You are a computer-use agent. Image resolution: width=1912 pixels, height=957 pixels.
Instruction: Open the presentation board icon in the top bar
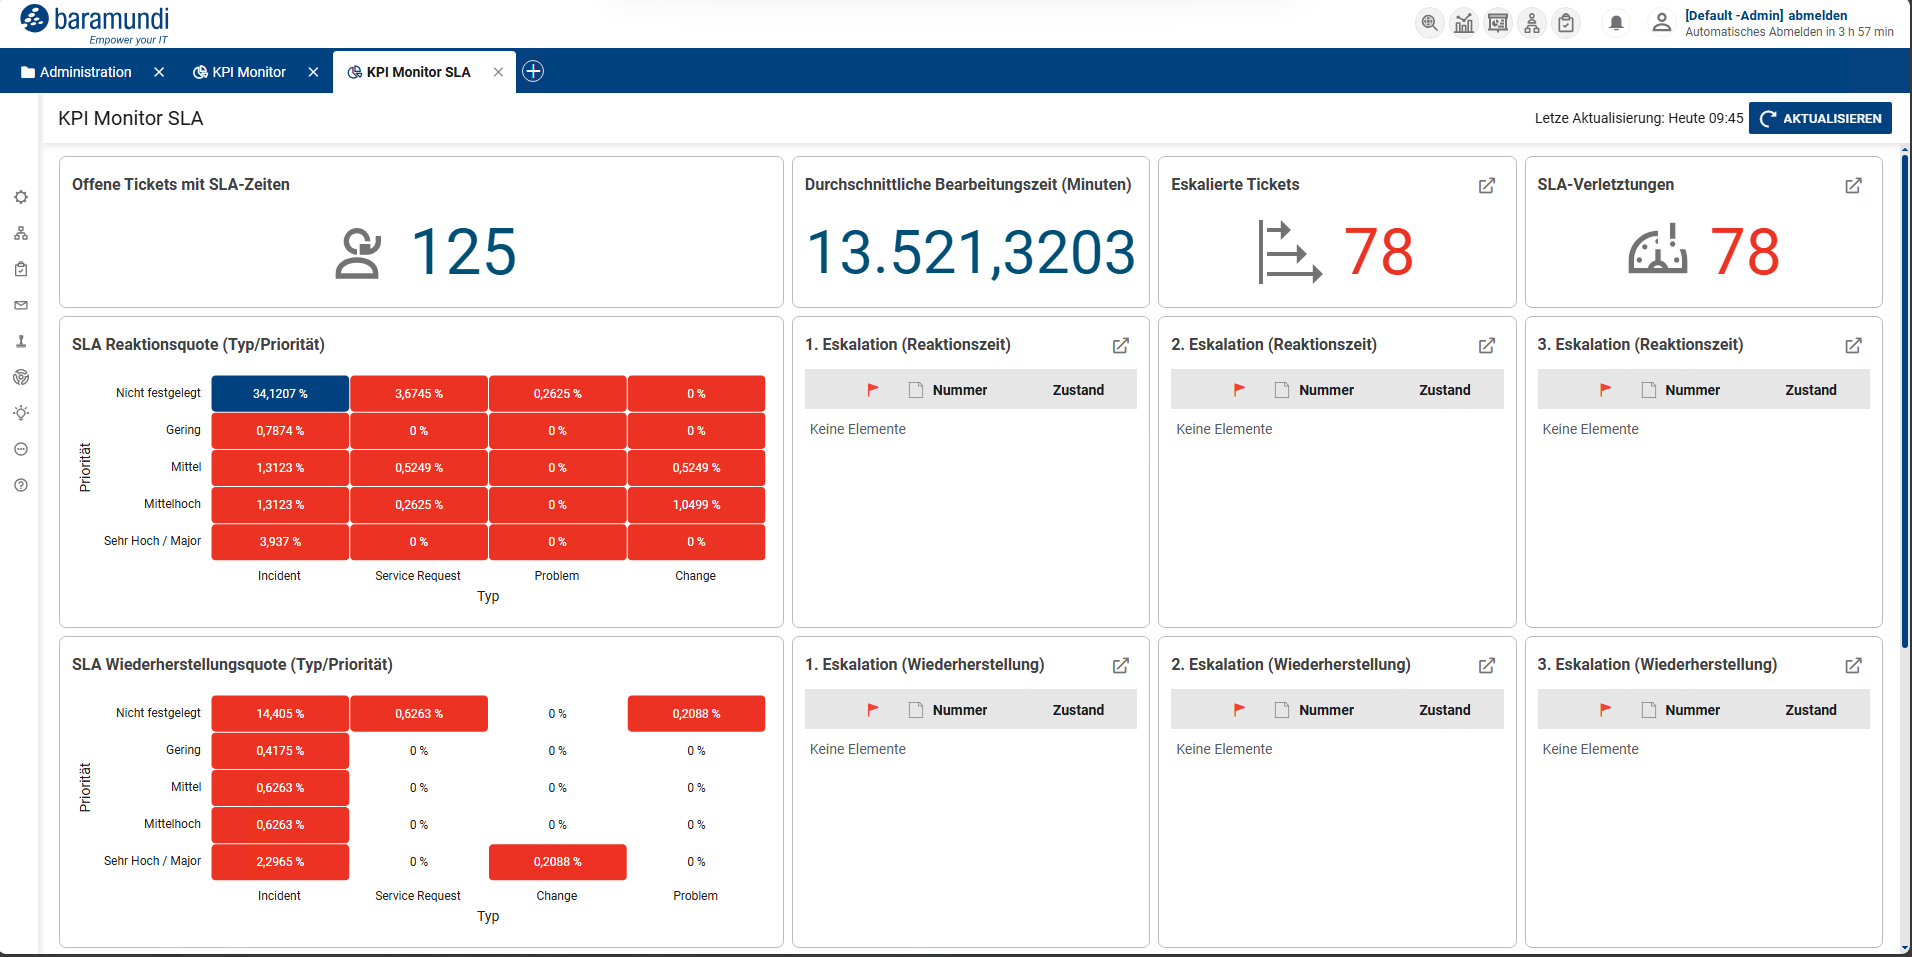pyautogui.click(x=1497, y=22)
